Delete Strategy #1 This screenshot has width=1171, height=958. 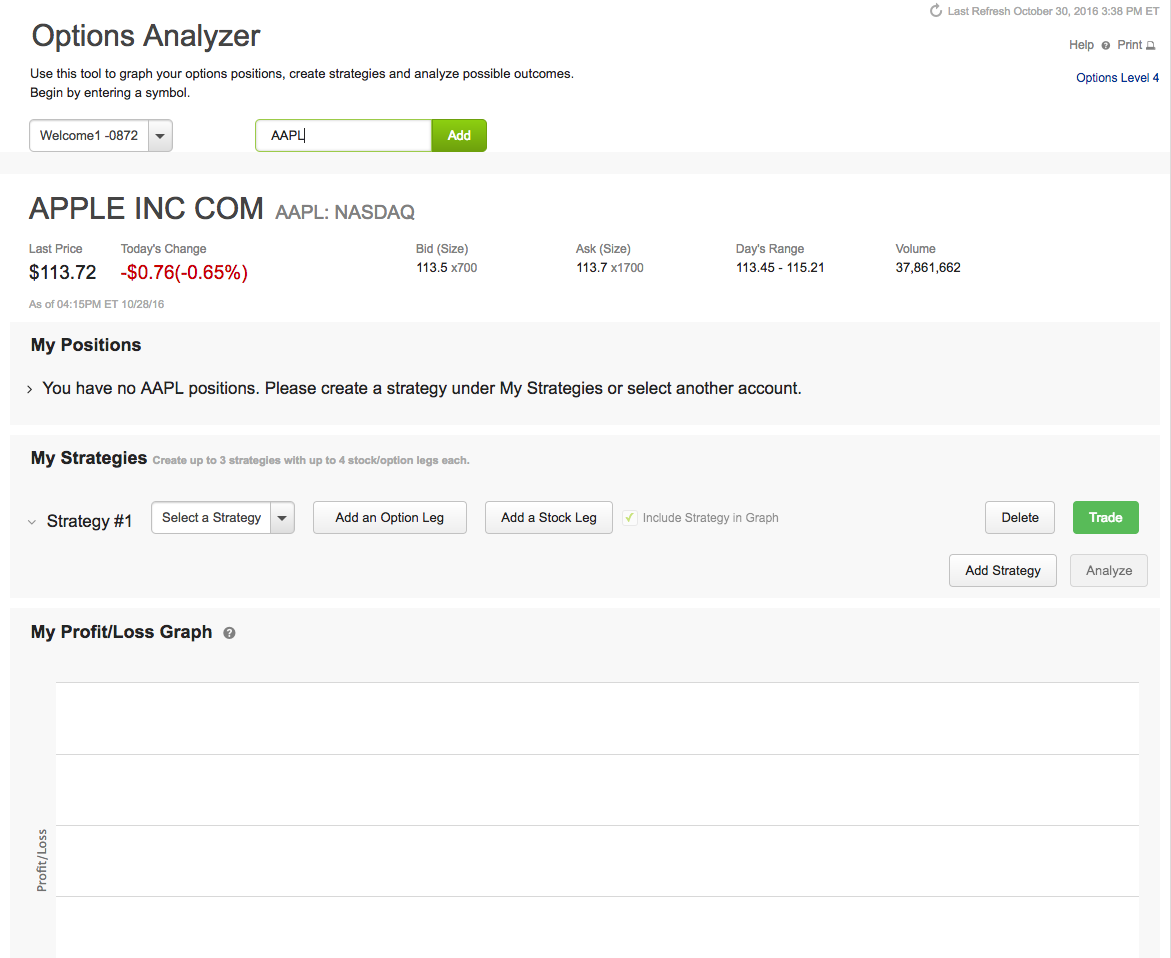tap(1020, 518)
